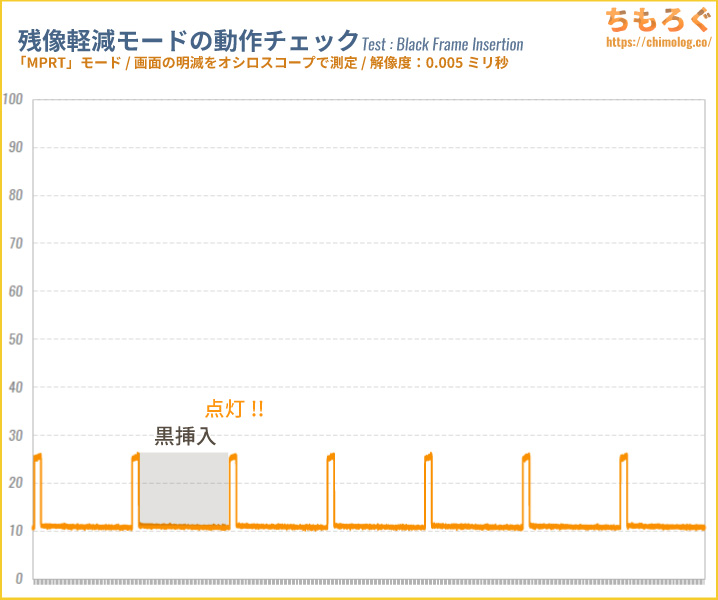Click the first brightness pulse at chart start
The image size is (718, 600).
tap(38, 490)
